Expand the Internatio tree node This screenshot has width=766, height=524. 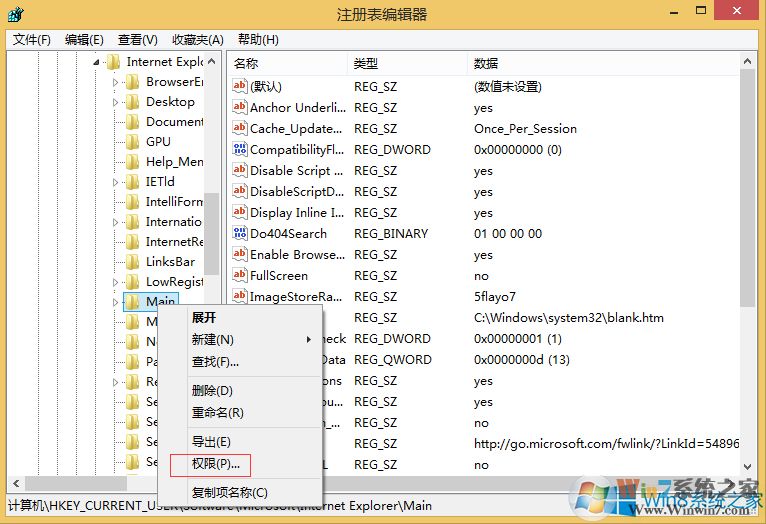[115, 222]
